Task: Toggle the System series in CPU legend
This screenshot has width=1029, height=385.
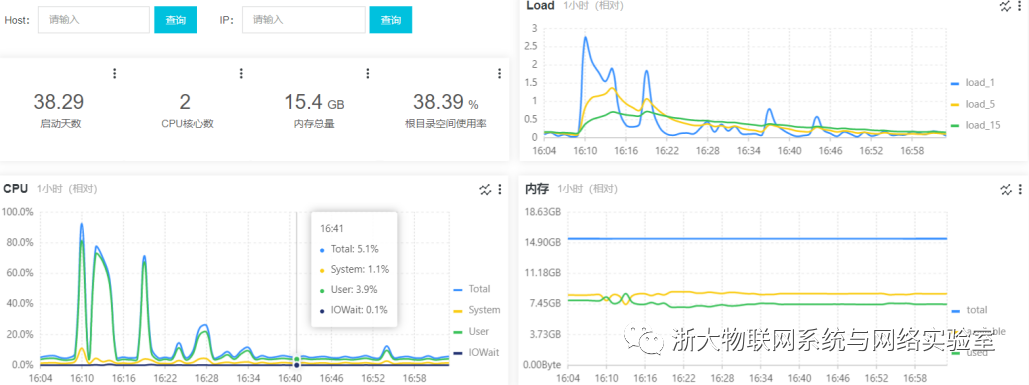Action: pos(476,310)
